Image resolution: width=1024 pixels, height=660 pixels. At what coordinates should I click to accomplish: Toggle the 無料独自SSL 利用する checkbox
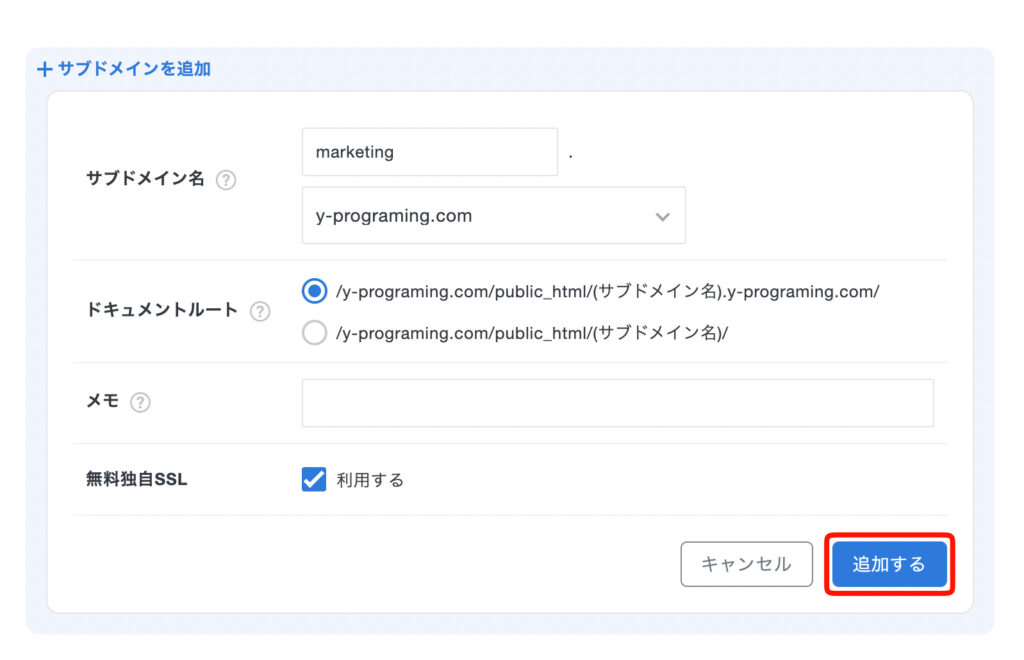point(314,480)
